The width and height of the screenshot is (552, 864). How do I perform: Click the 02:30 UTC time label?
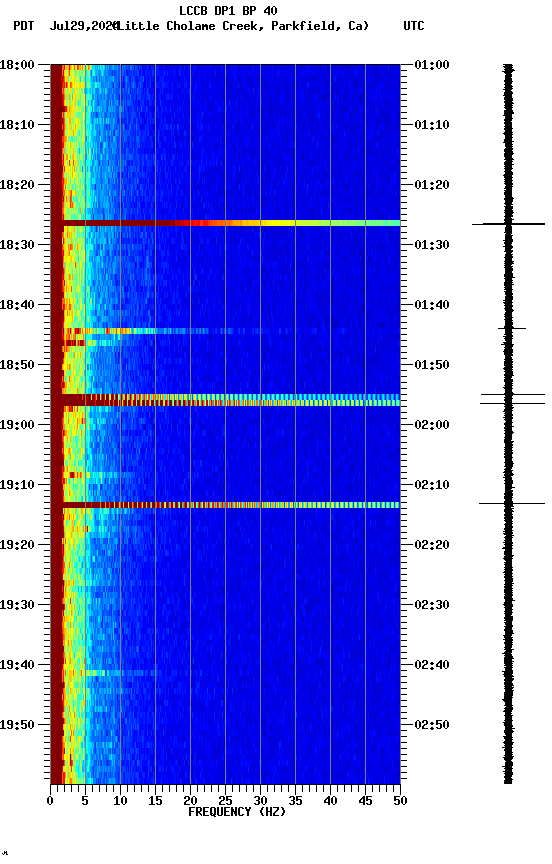point(432,606)
